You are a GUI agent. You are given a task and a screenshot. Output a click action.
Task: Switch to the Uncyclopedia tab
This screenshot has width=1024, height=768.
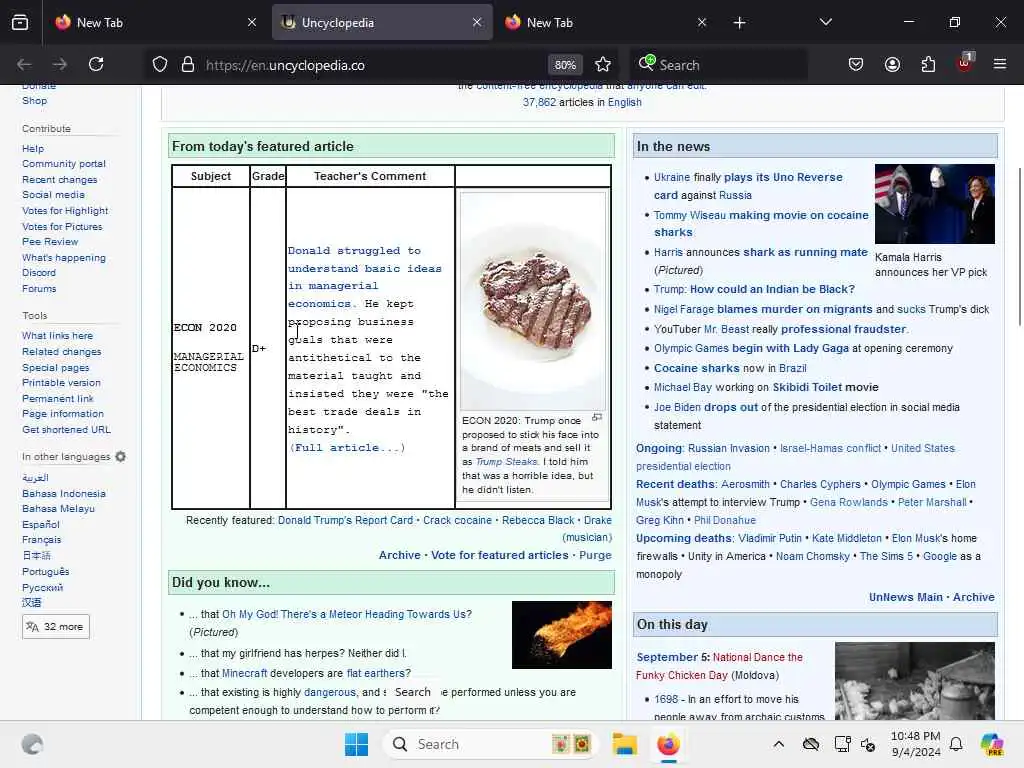click(382, 22)
